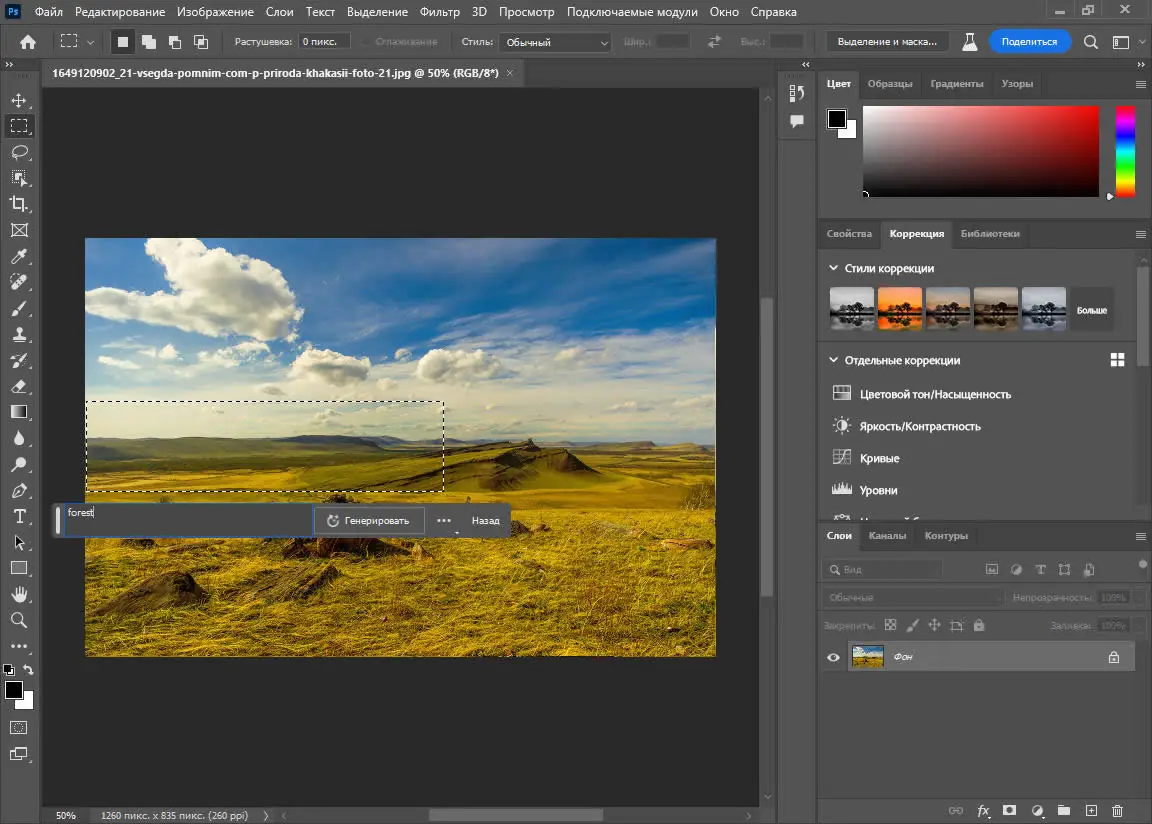Select the Zoom tool
The height and width of the screenshot is (824, 1152).
[19, 620]
